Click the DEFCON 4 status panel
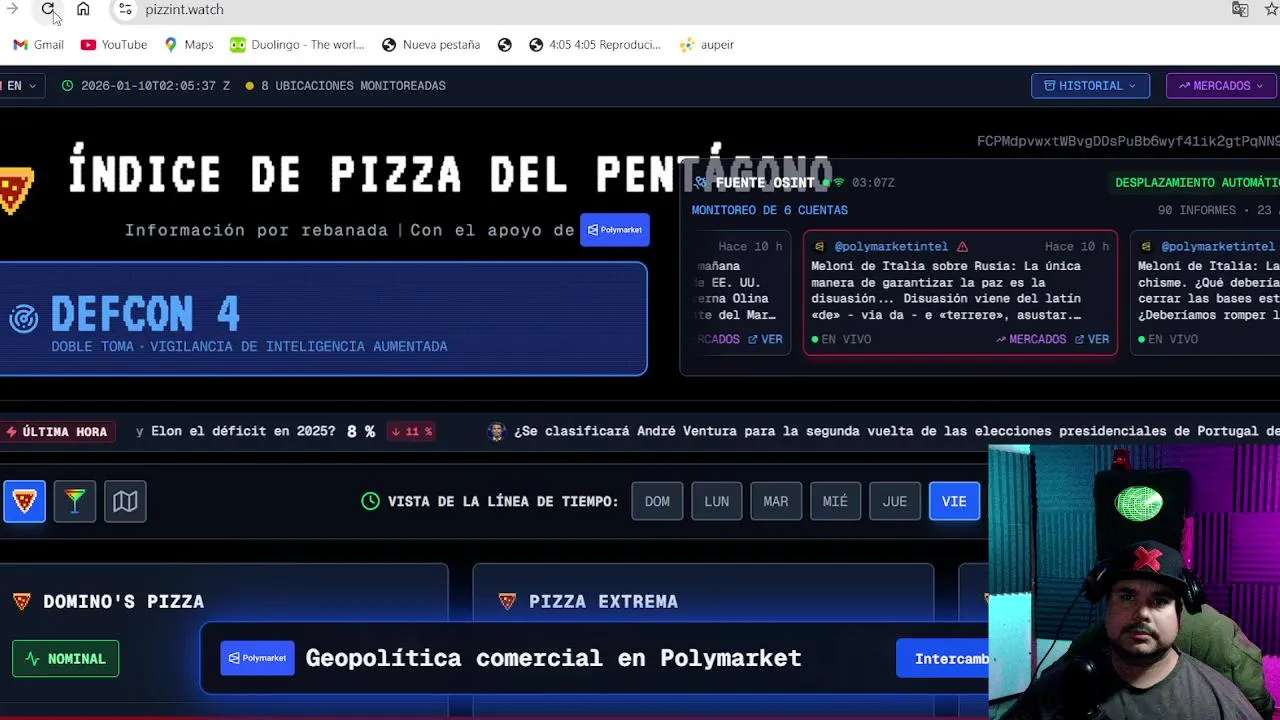This screenshot has height=720, width=1280. [323, 319]
